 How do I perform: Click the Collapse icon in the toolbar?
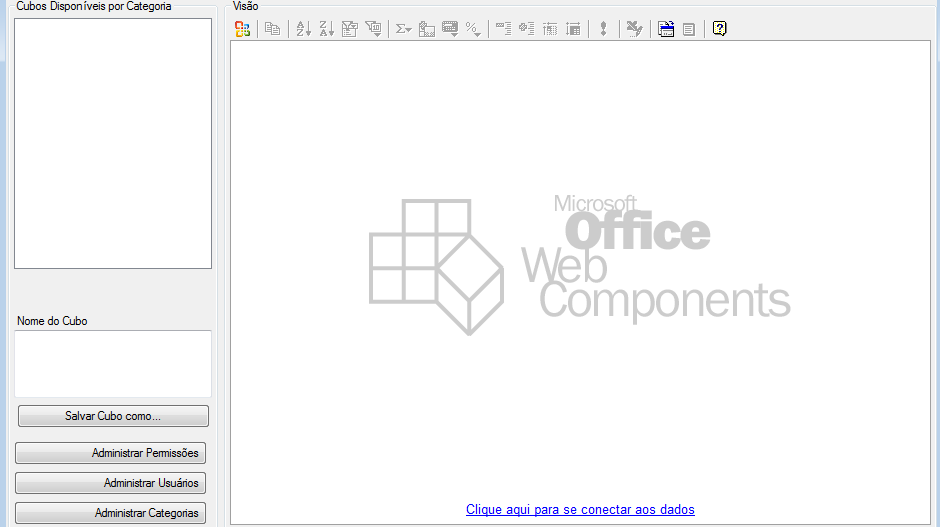click(x=503, y=29)
